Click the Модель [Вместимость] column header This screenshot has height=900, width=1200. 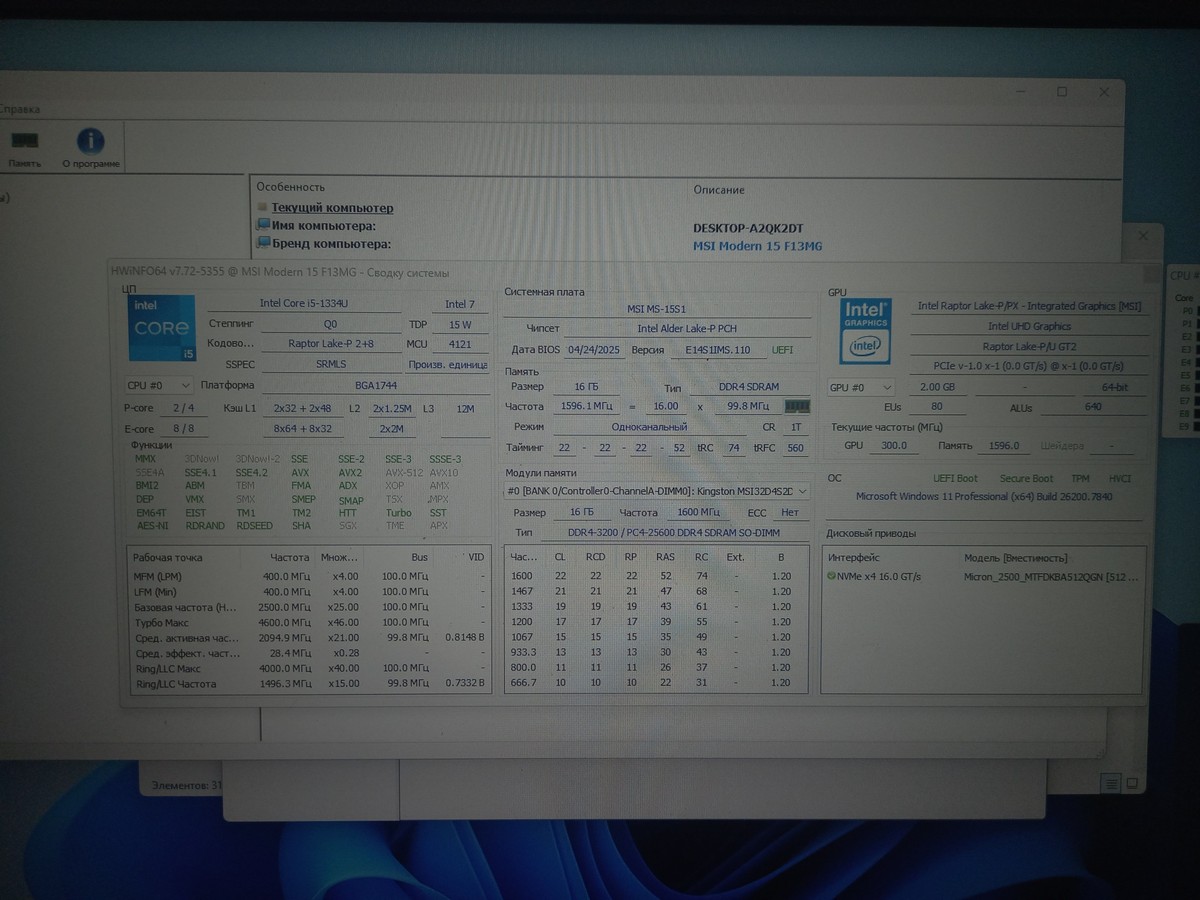pyautogui.click(x=1015, y=558)
